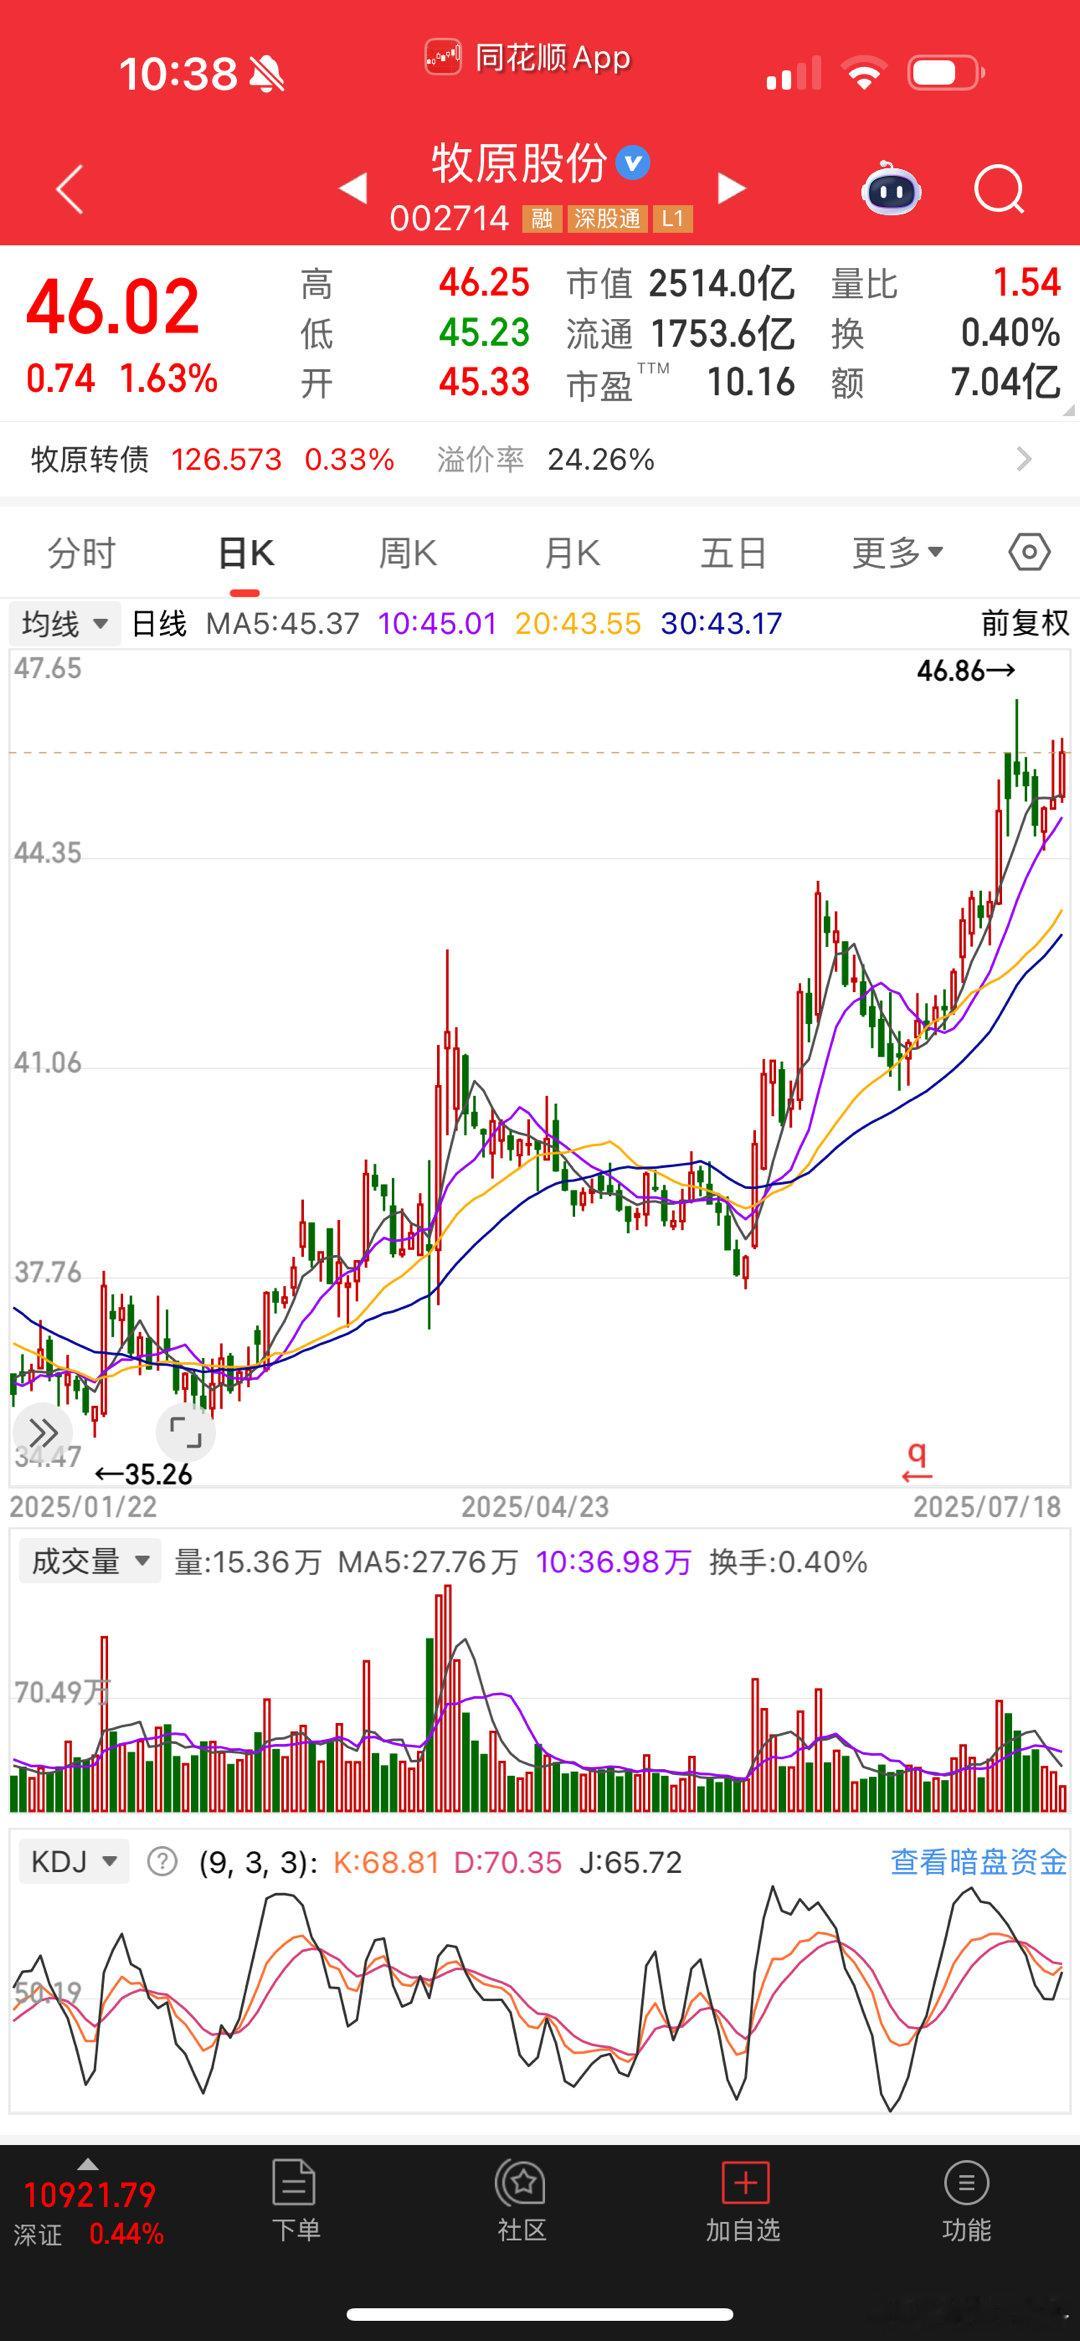Open the KDJ indicator dropdown
This screenshot has width=1080, height=2341.
click(74, 1862)
